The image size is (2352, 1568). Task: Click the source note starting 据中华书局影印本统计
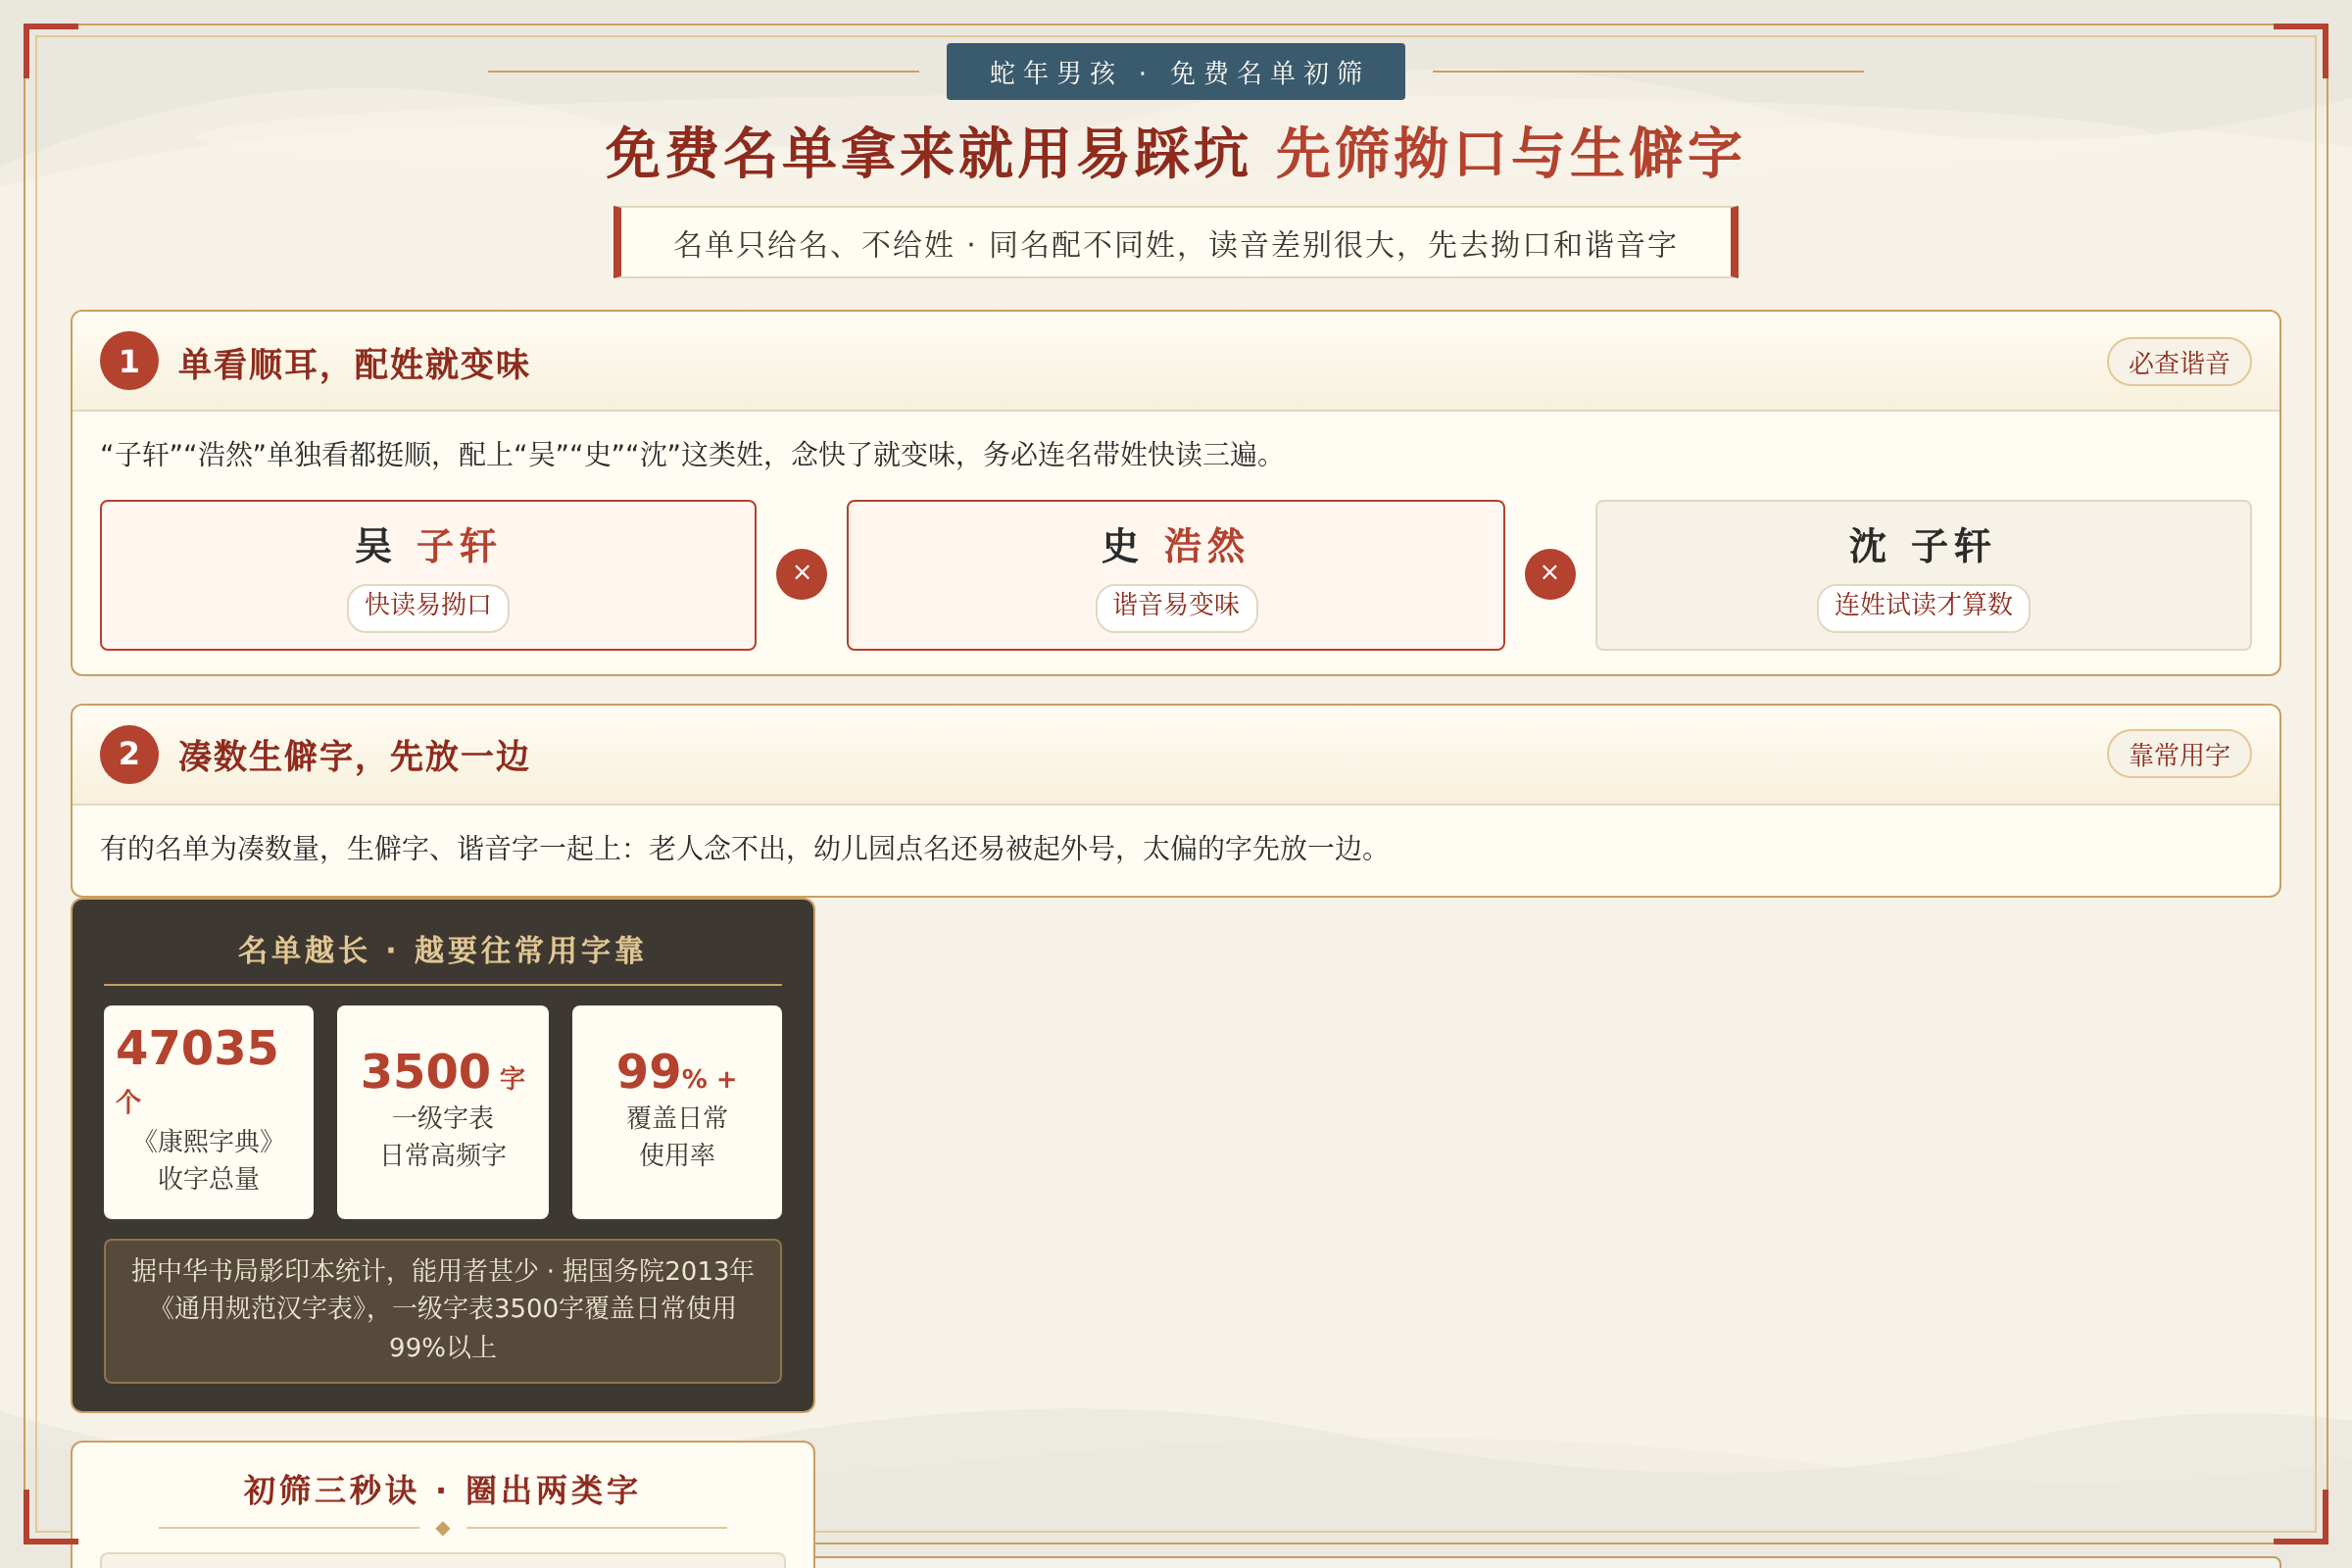pyautogui.click(x=443, y=1311)
